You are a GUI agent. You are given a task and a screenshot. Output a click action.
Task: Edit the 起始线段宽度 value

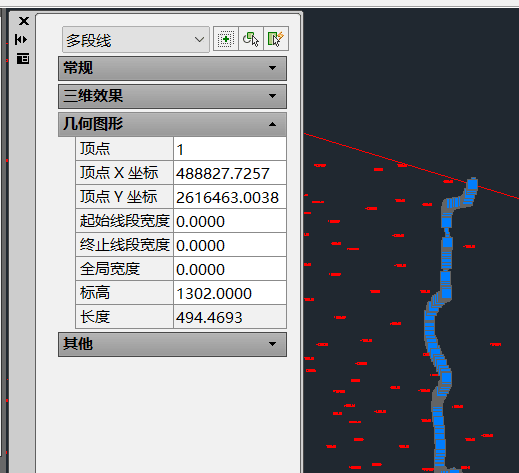[230, 221]
